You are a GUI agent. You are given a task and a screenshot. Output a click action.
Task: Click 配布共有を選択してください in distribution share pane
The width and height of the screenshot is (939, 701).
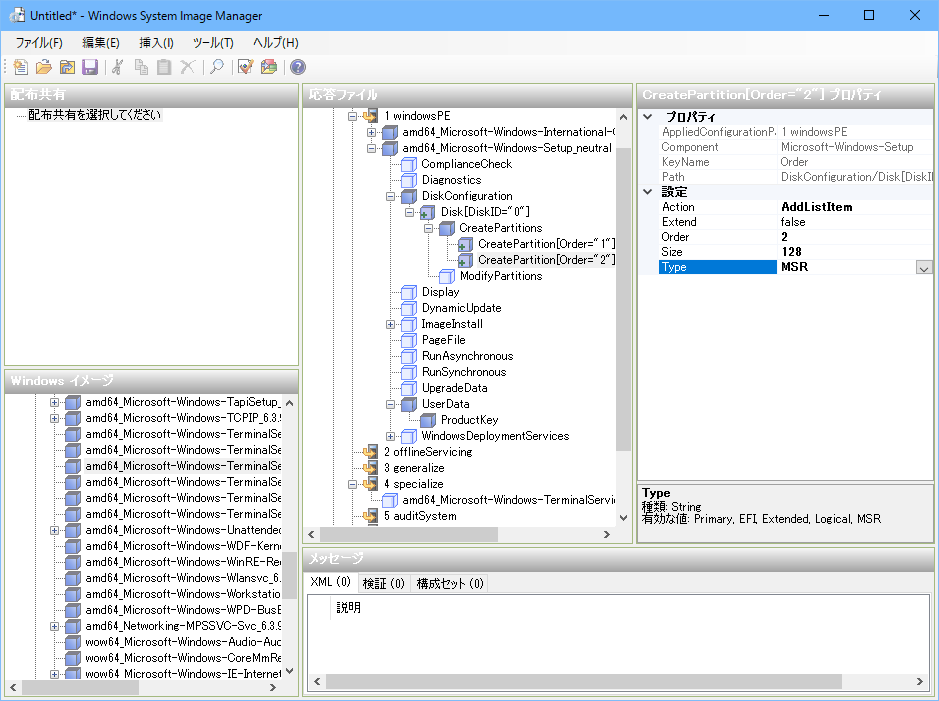pos(95,115)
